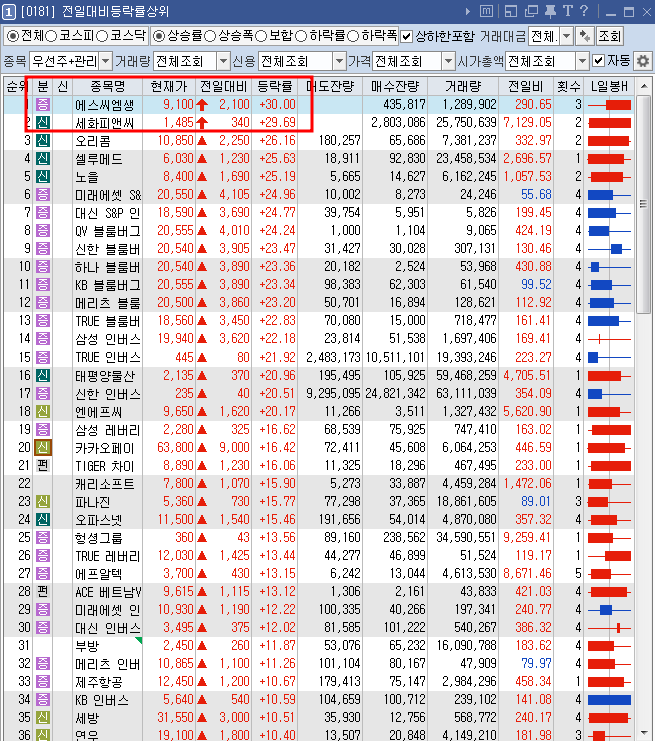Click the 종목명 column header
Image resolution: width=655 pixels, height=741 pixels.
click(108, 86)
